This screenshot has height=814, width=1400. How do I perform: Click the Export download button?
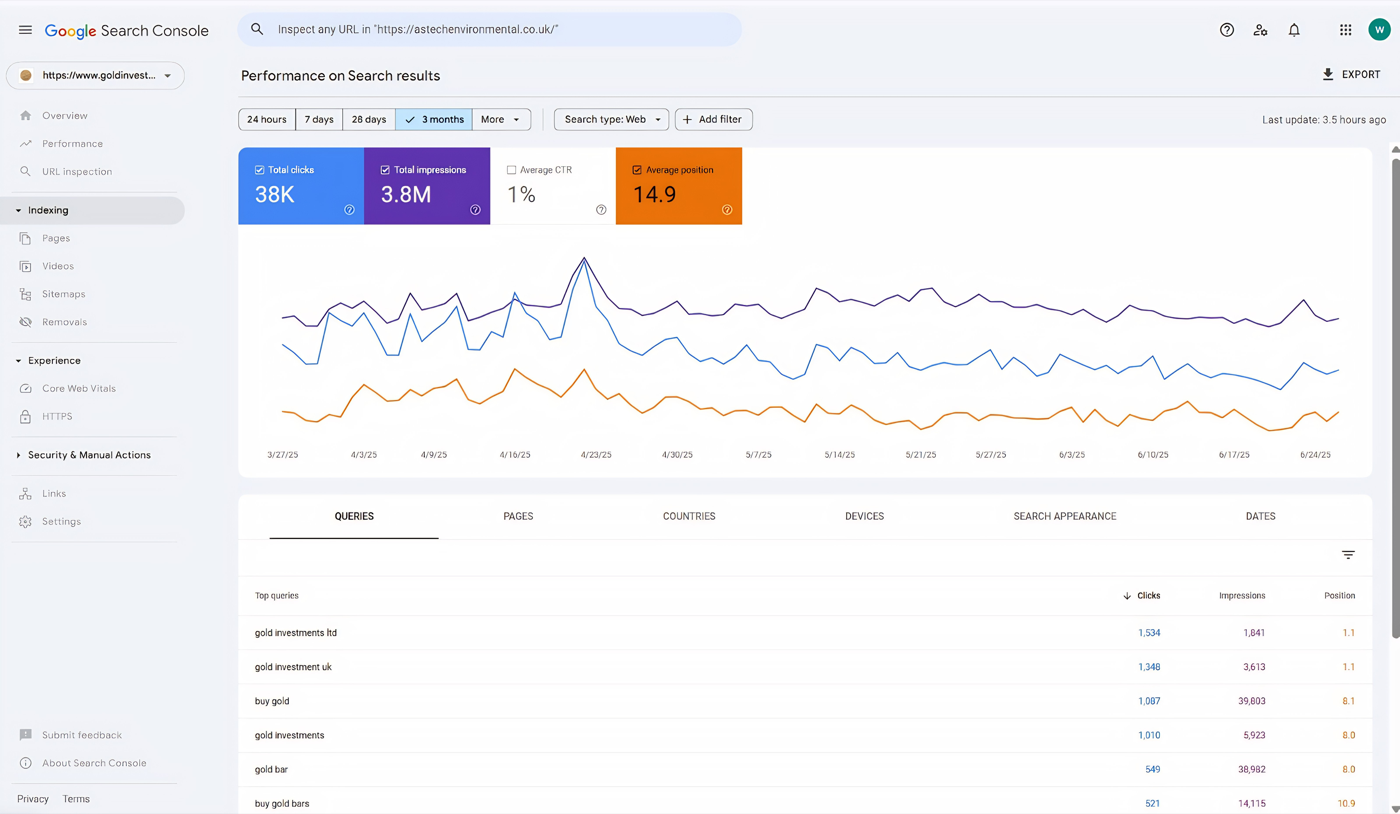[1351, 75]
